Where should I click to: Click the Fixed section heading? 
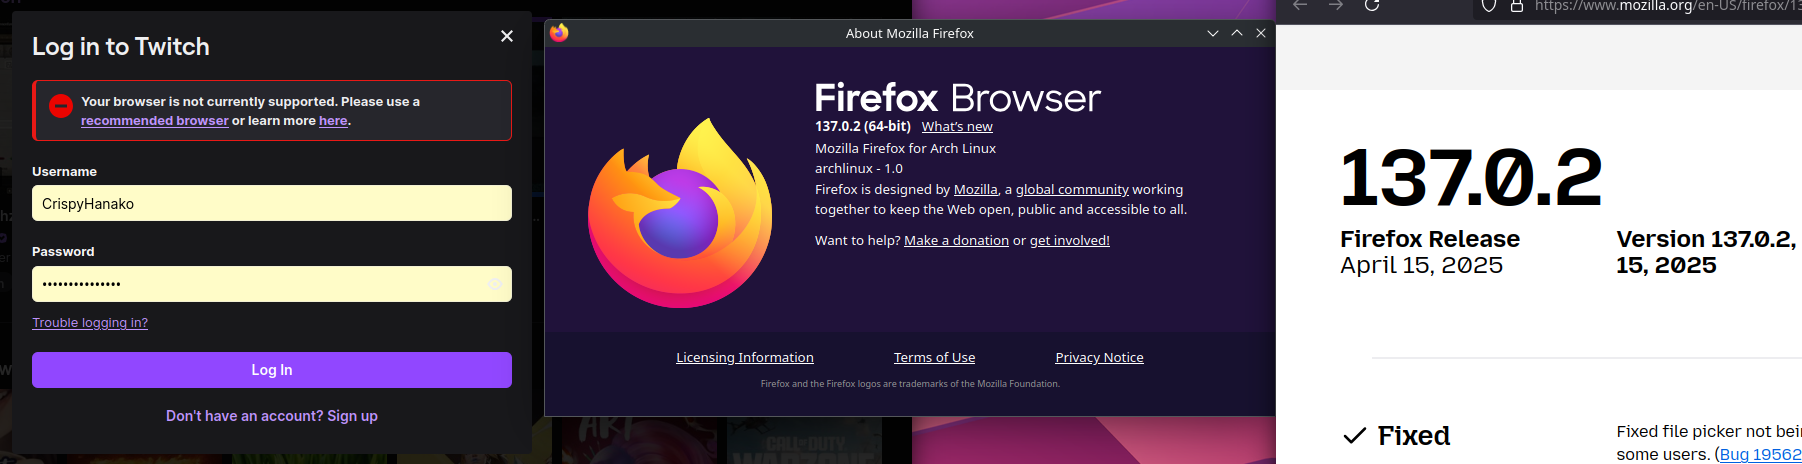tap(1413, 436)
